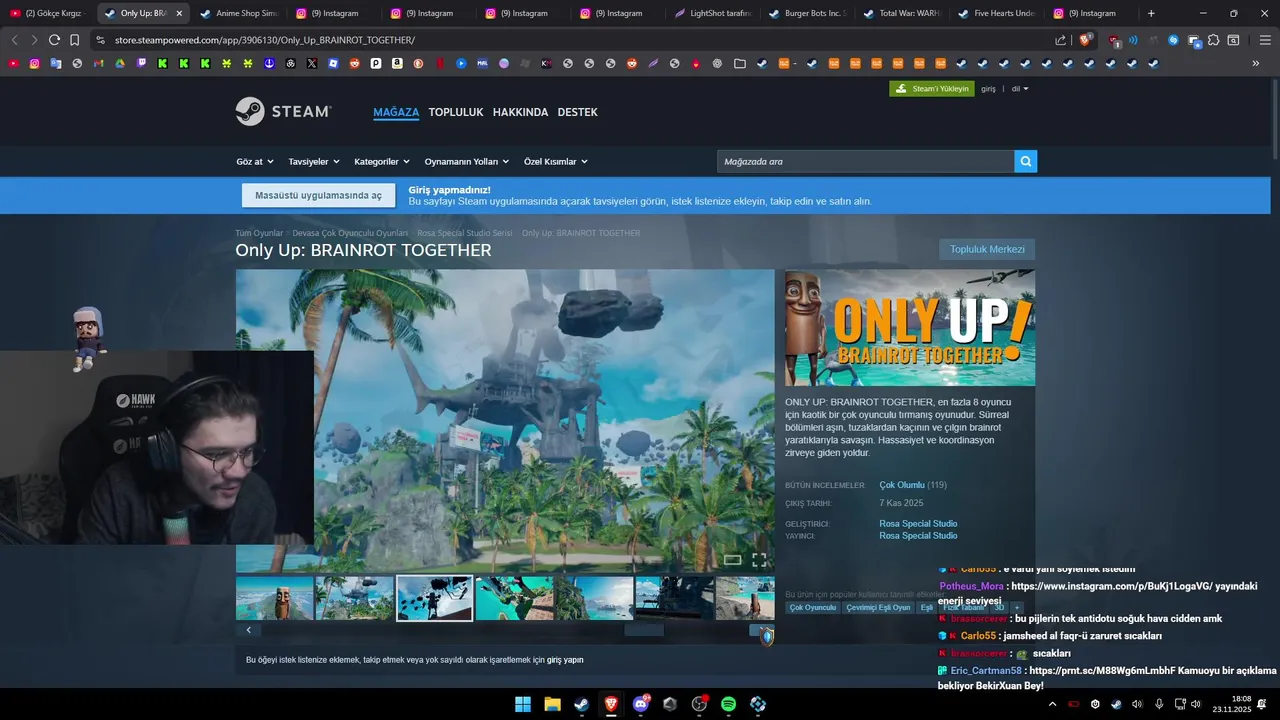Click the Devasa Çok Oyunculu Oyunları breadcrumb
The width and height of the screenshot is (1280, 720).
click(x=350, y=233)
